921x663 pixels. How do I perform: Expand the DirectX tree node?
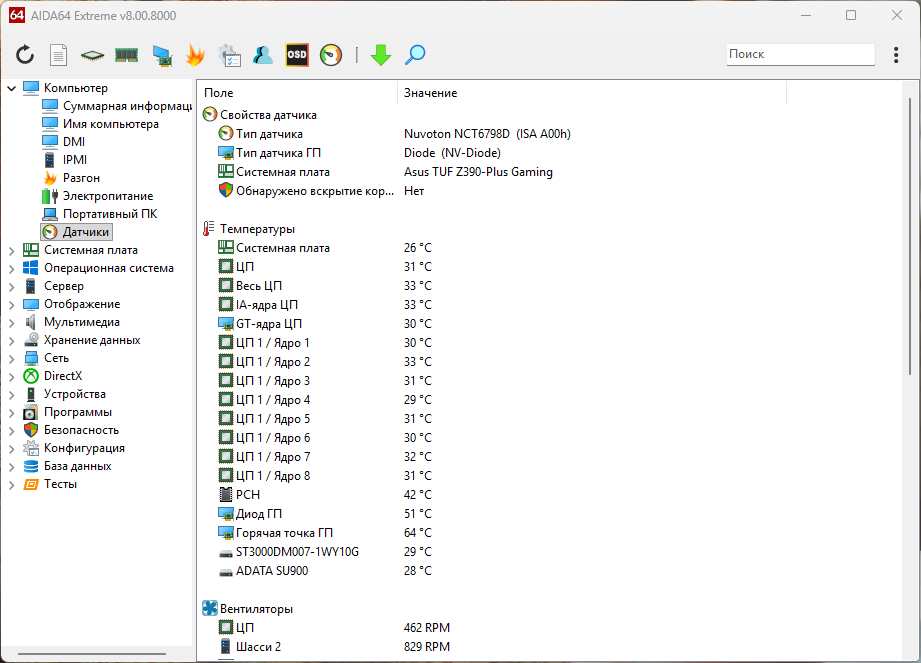[x=11, y=377]
